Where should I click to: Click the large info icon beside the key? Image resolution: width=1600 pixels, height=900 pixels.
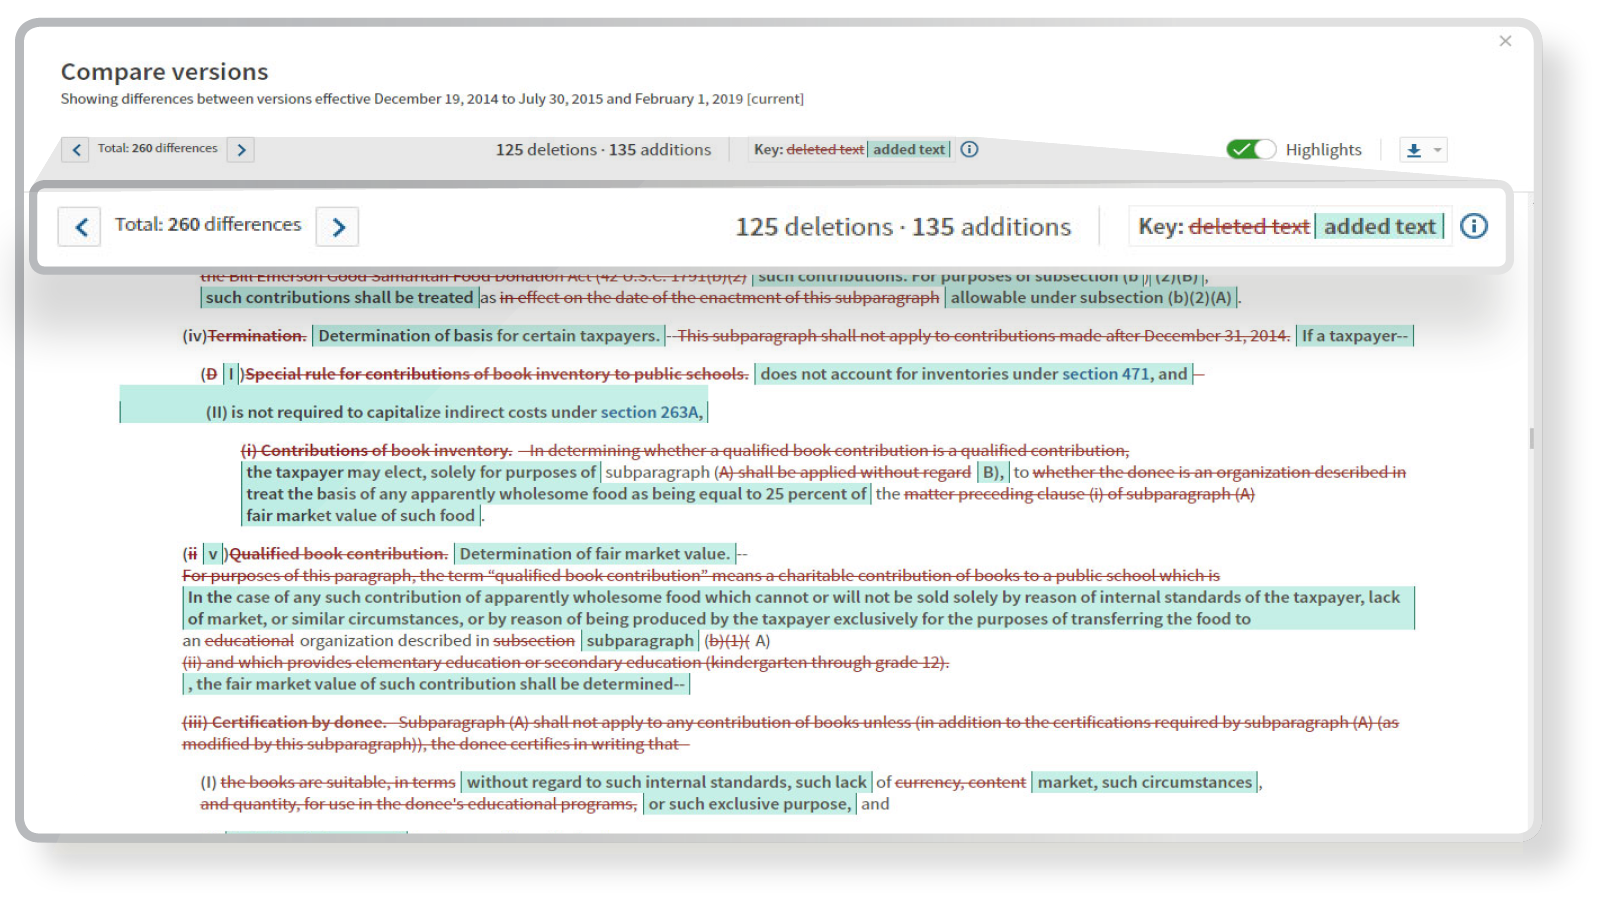coord(1473,226)
